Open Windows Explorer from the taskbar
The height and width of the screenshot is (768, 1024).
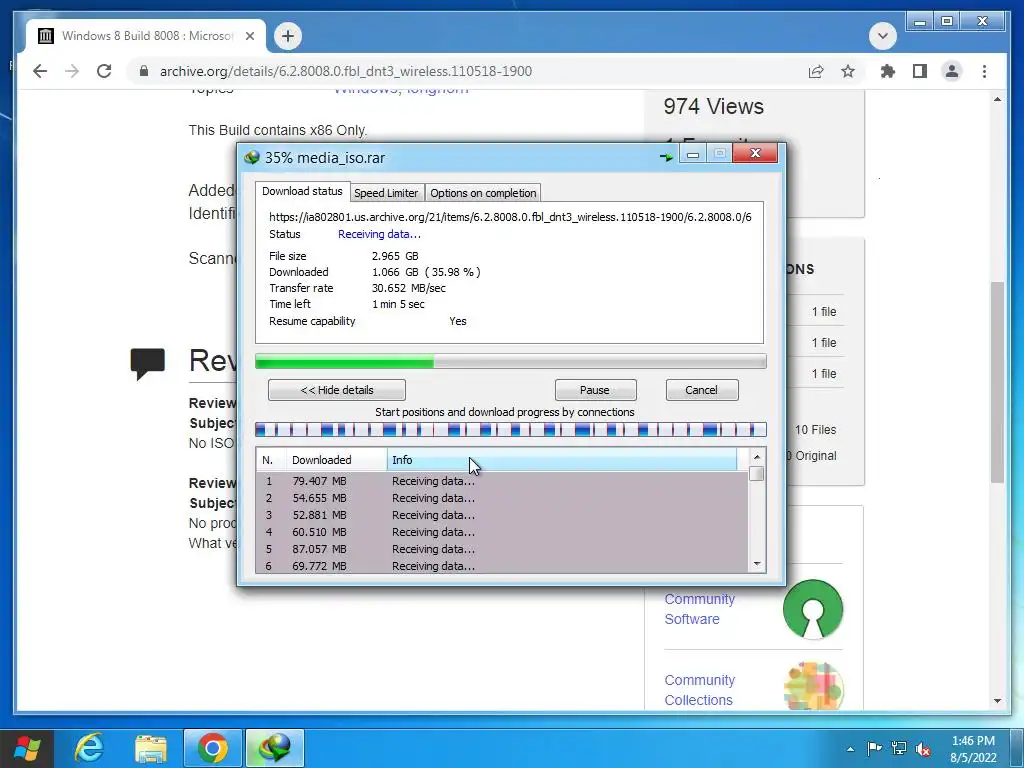coord(150,748)
